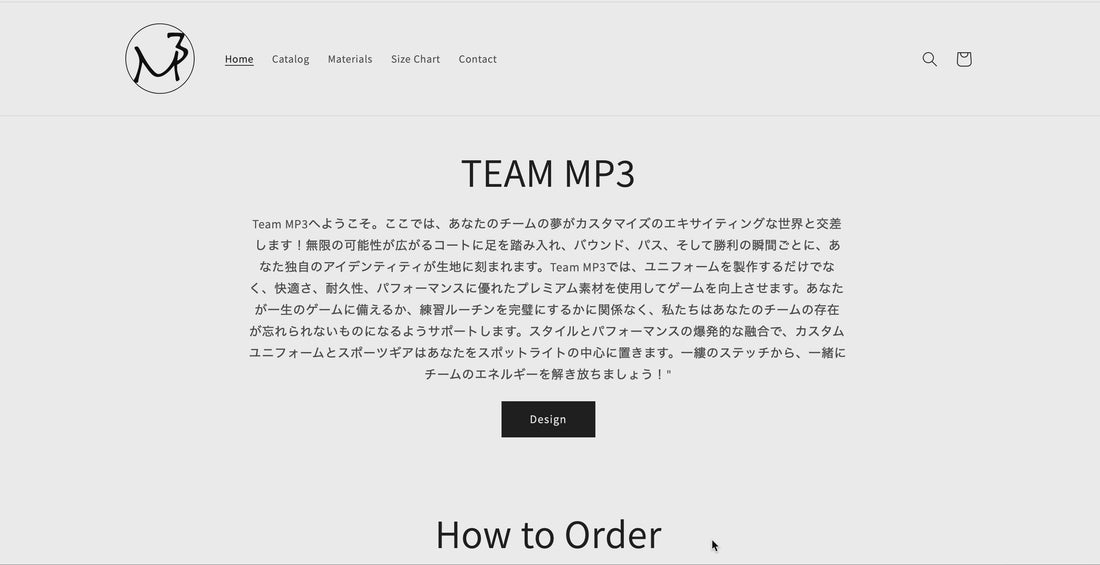Image resolution: width=1100 pixels, height=565 pixels.
Task: Click the line starting 'が忘れられないもの'
Action: (x=548, y=331)
